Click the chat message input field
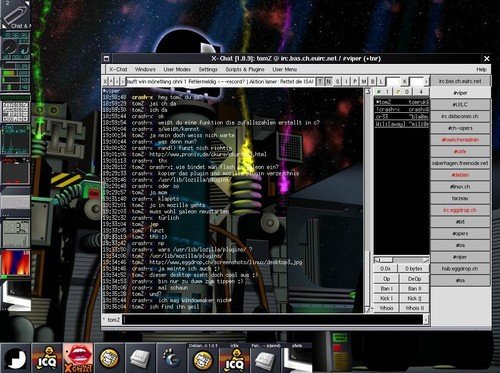The height and width of the screenshot is (373, 500). (273, 320)
